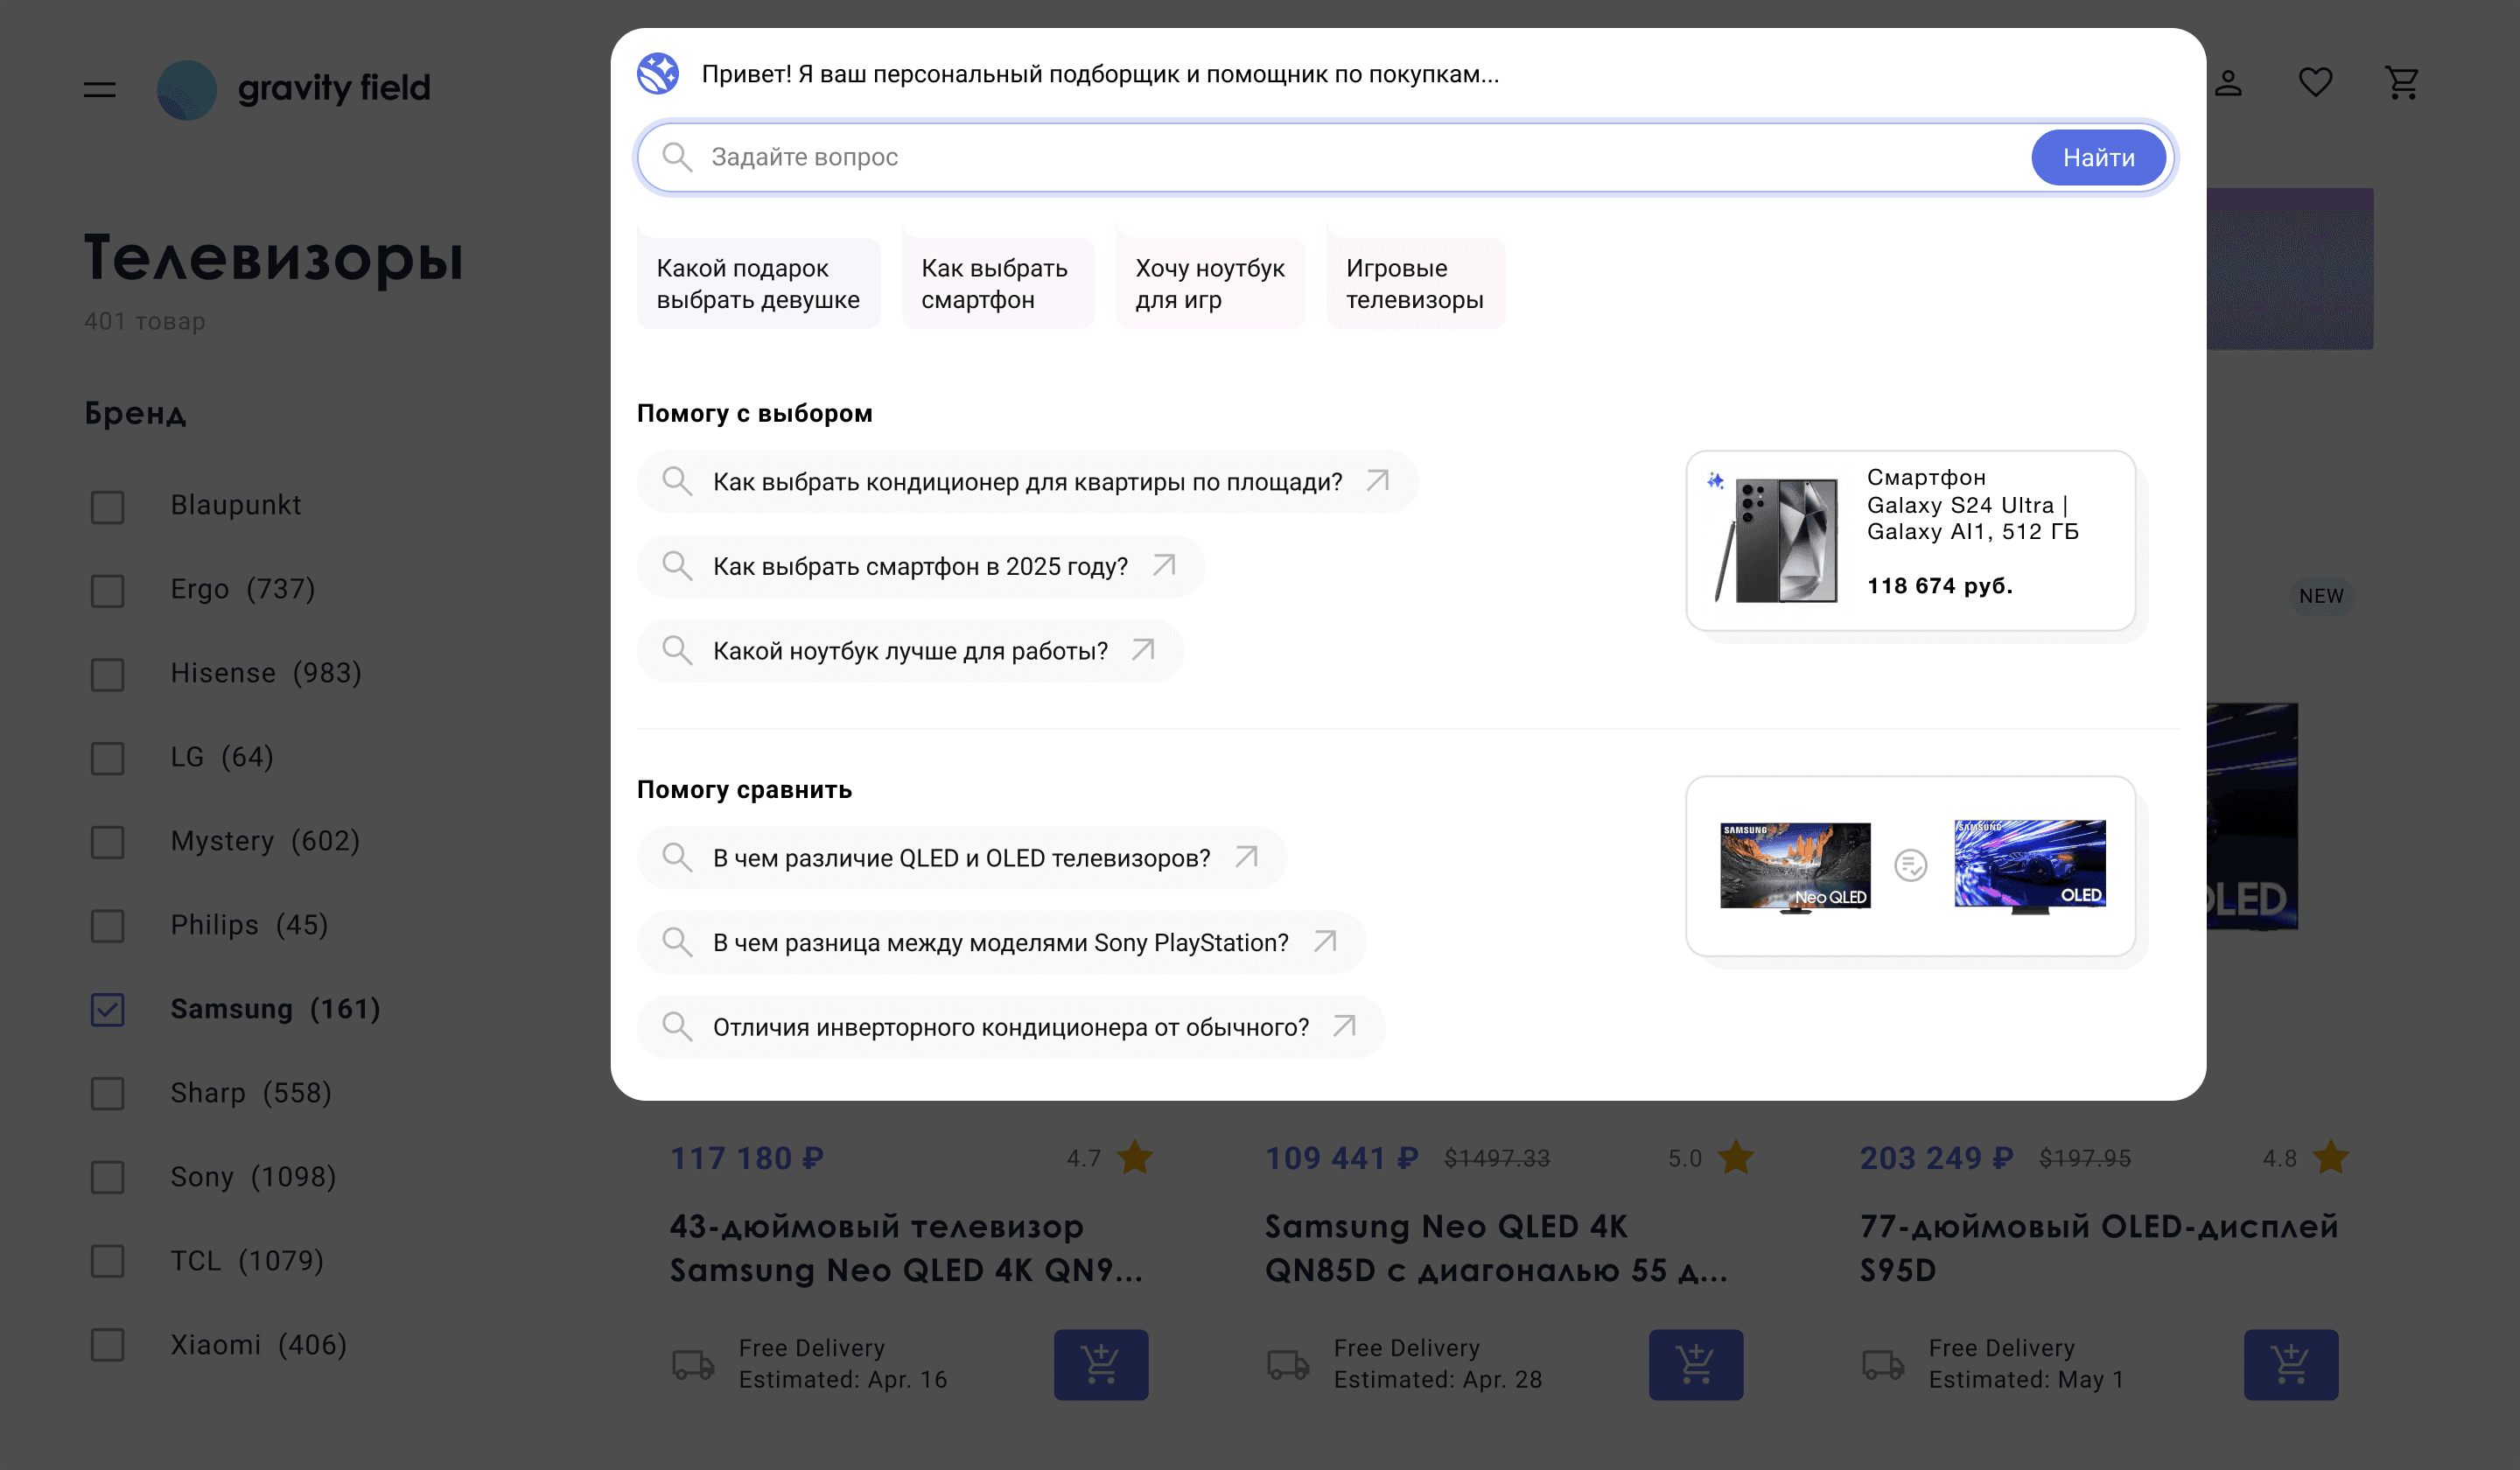Select the Игровые телевизоры suggestion chip
The width and height of the screenshot is (2520, 1470).
point(1416,282)
